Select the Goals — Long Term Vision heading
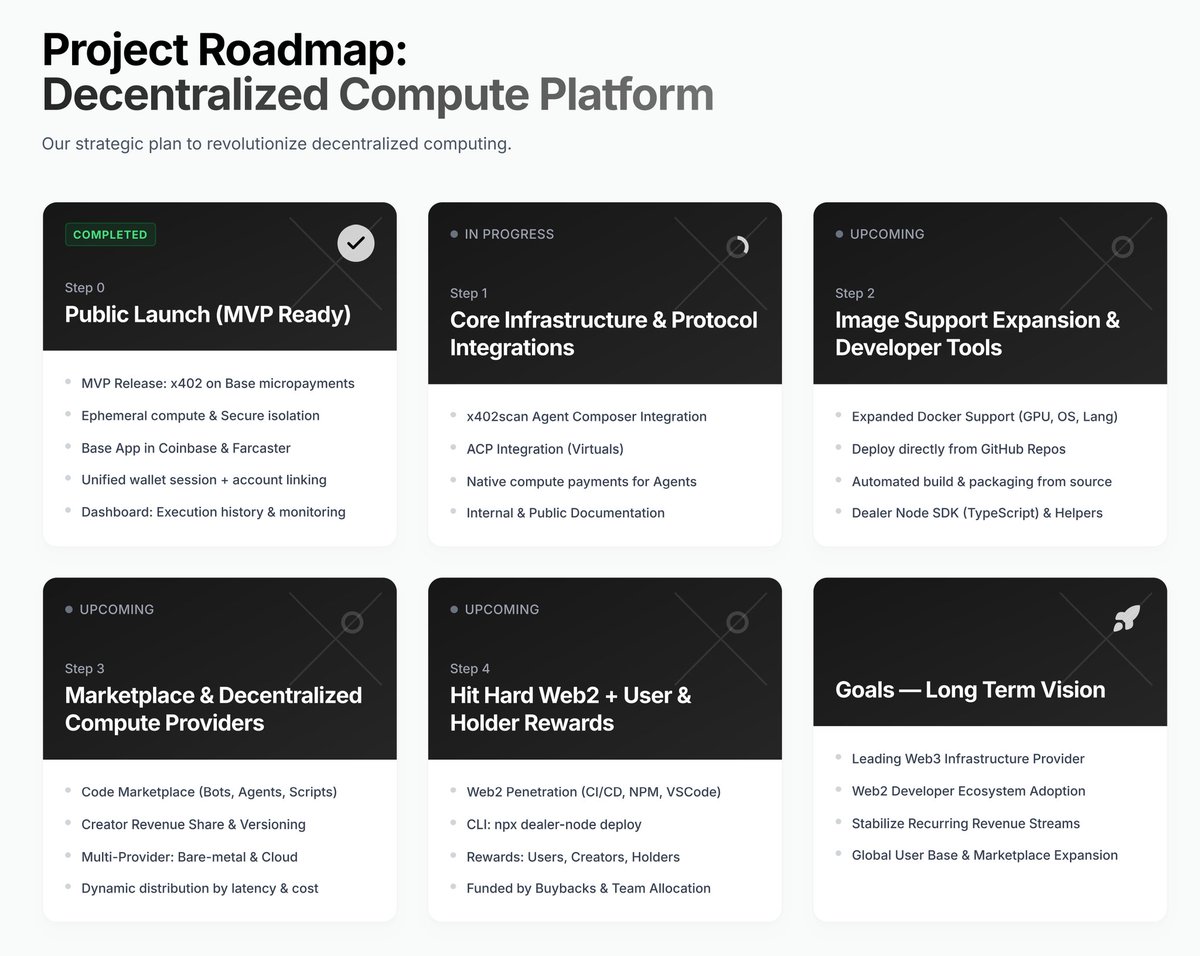Image resolution: width=1200 pixels, height=956 pixels. (970, 690)
